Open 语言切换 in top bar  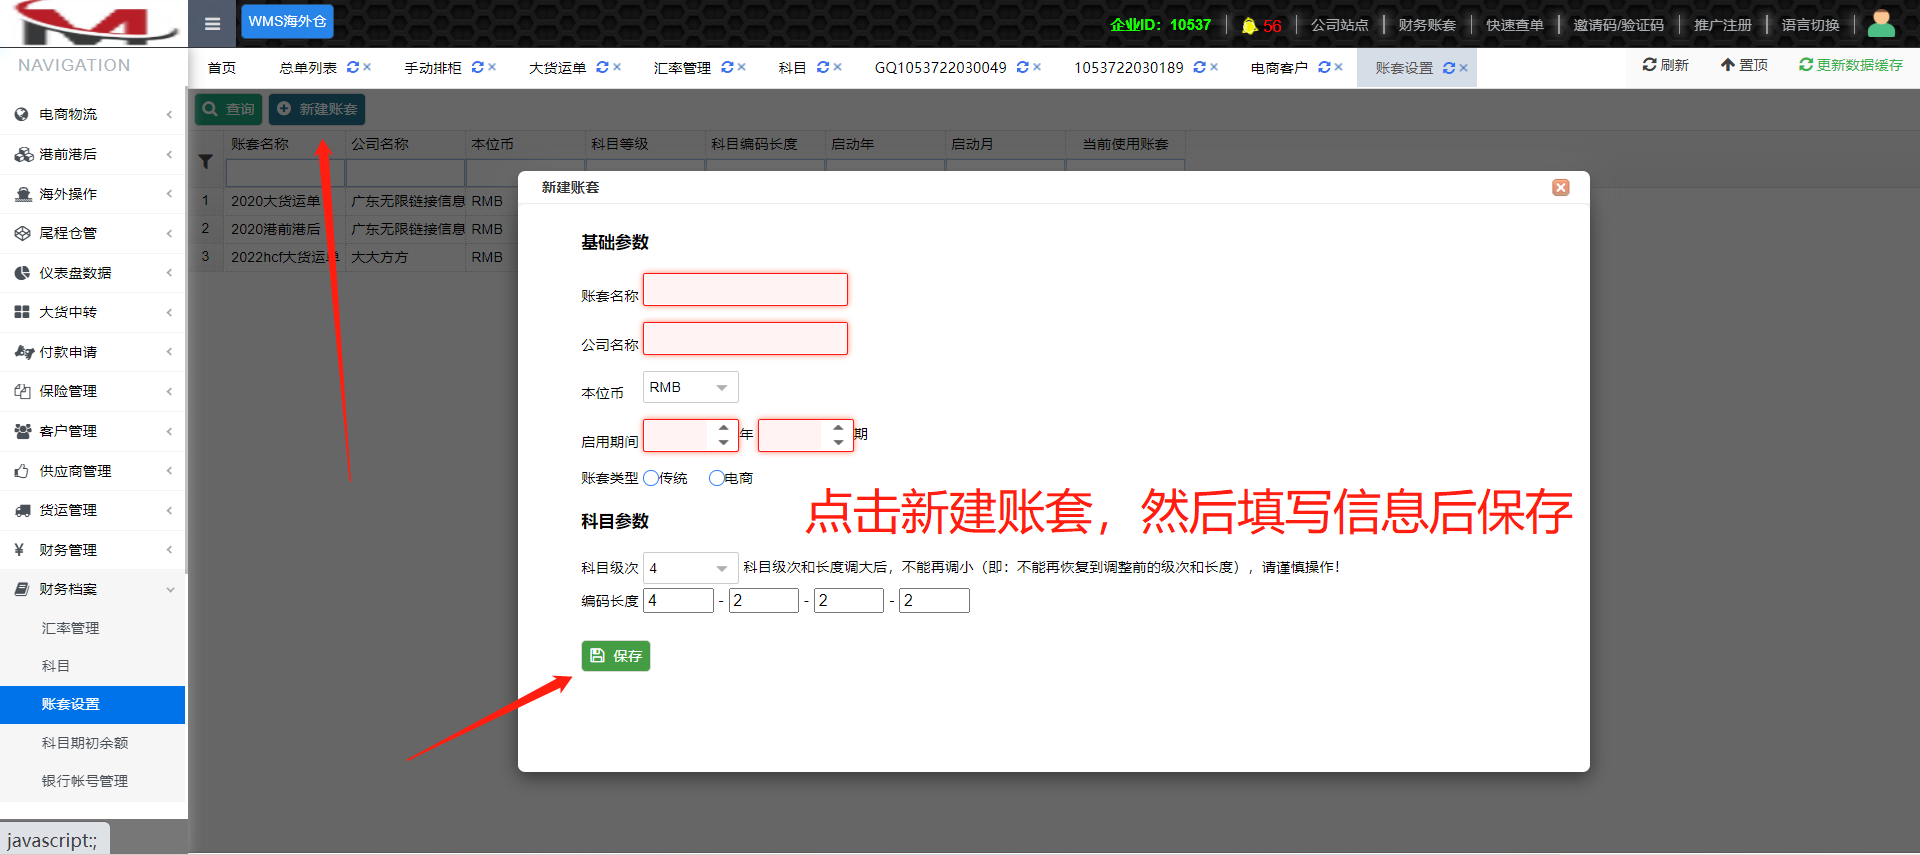point(1810,25)
